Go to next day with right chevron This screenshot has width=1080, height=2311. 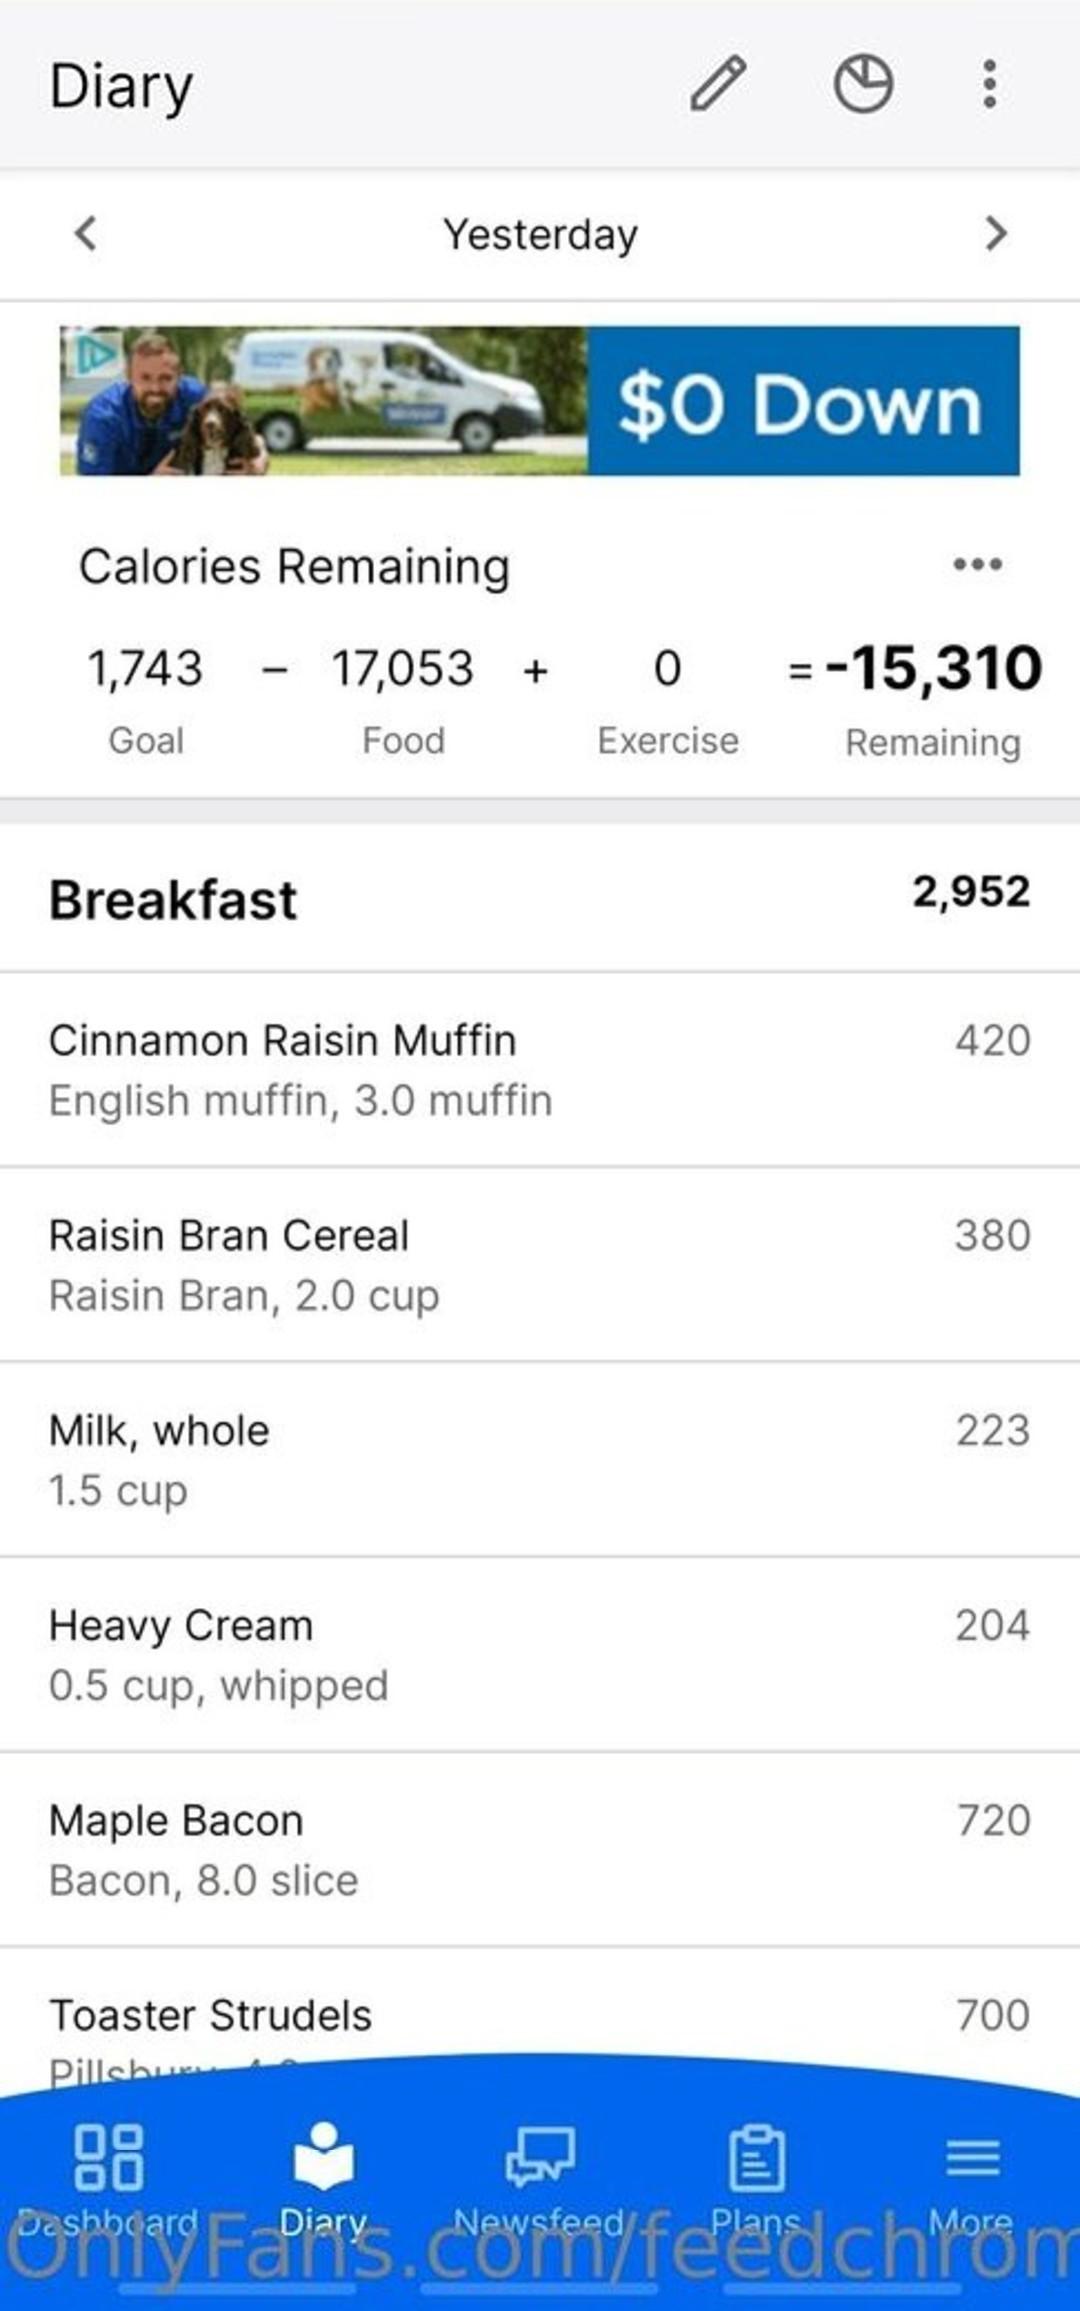pyautogui.click(x=995, y=234)
